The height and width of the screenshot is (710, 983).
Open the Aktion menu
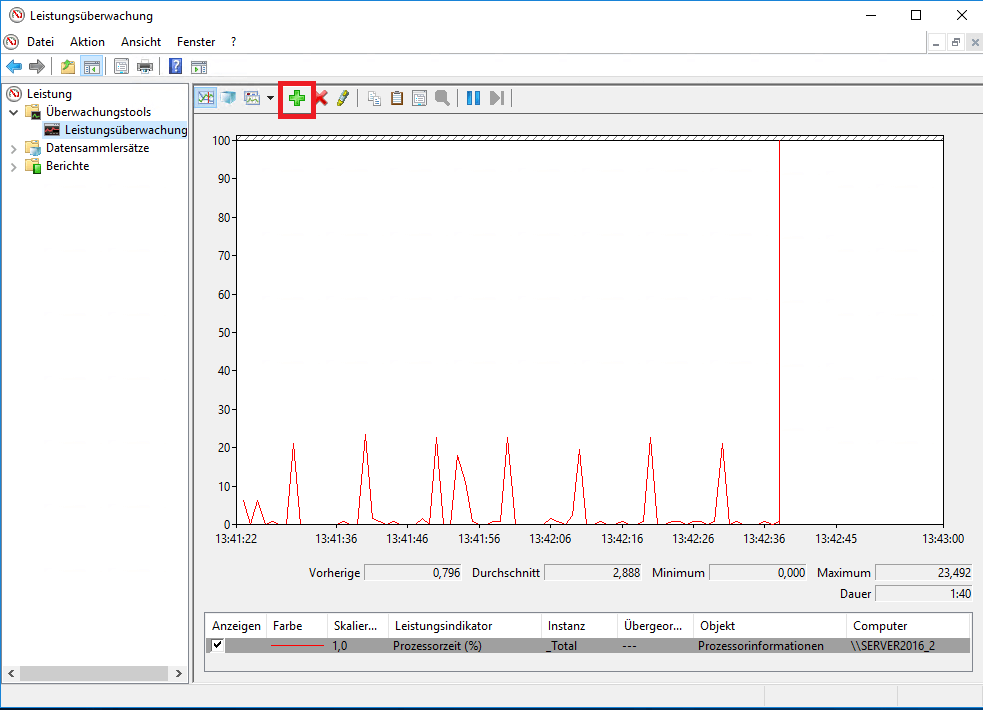coord(87,42)
